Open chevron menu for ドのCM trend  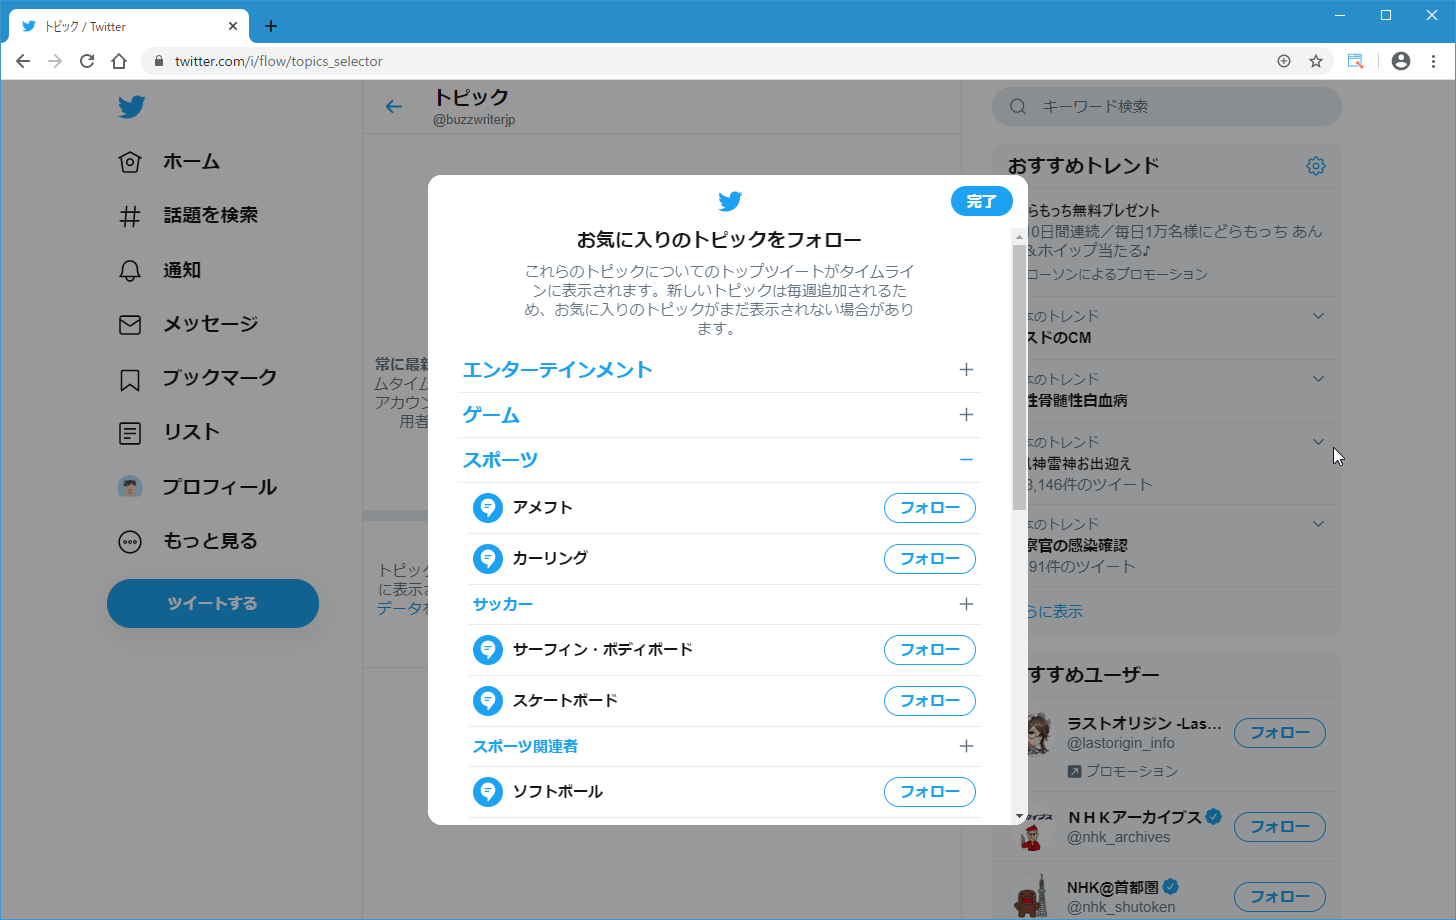(1318, 316)
